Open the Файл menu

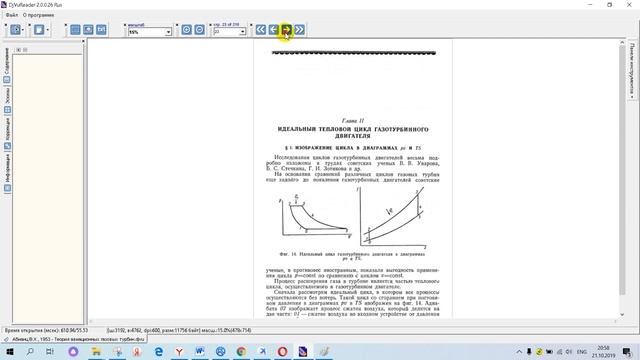11,15
